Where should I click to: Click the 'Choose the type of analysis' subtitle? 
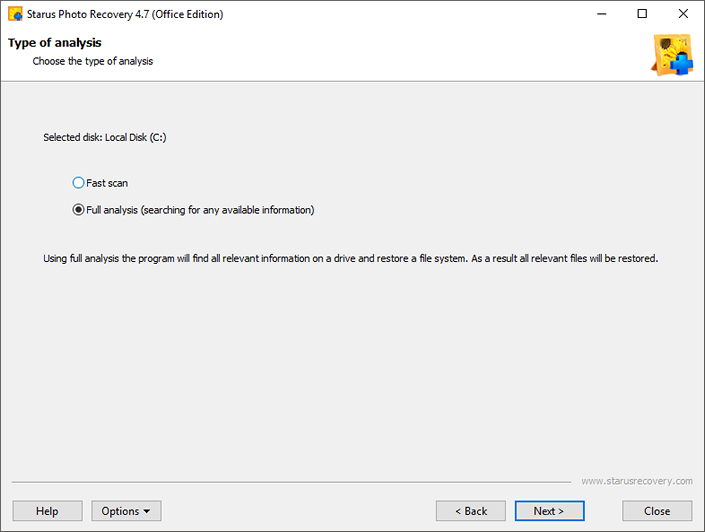(93, 61)
